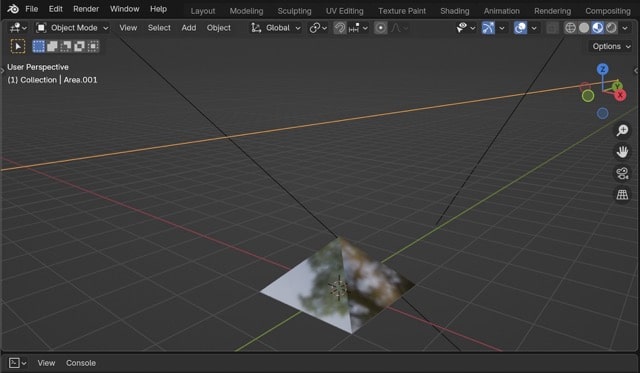640x373 pixels.
Task: Open the proportional editing falloff dropdown
Action: pyautogui.click(x=399, y=28)
